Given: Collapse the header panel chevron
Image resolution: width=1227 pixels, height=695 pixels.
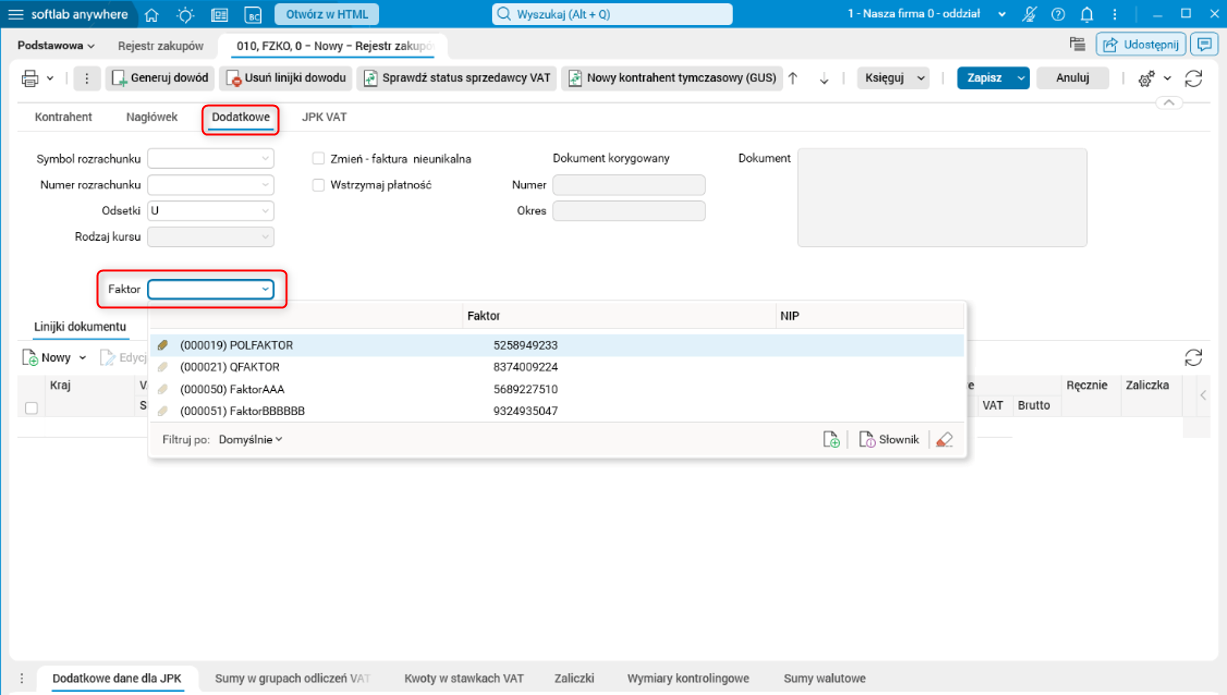Looking at the screenshot, I should (x=1169, y=103).
